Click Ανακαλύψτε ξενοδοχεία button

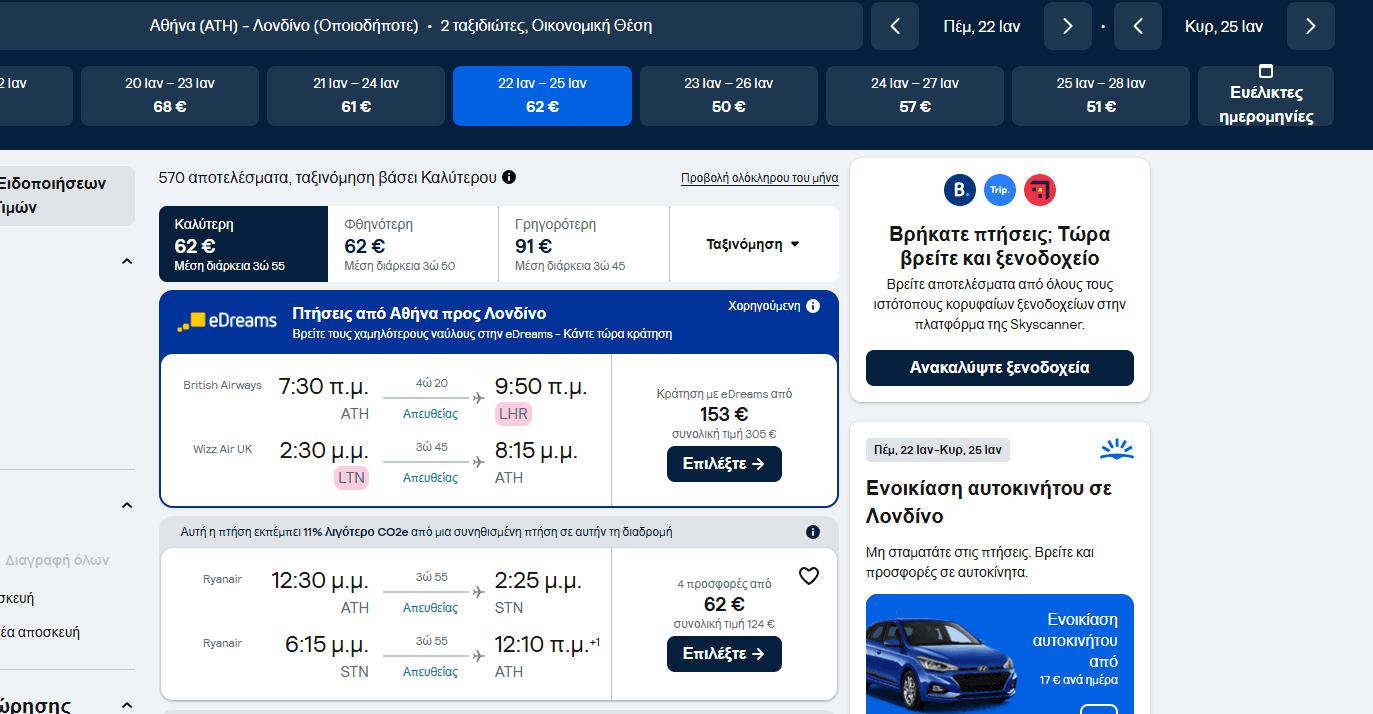[999, 368]
